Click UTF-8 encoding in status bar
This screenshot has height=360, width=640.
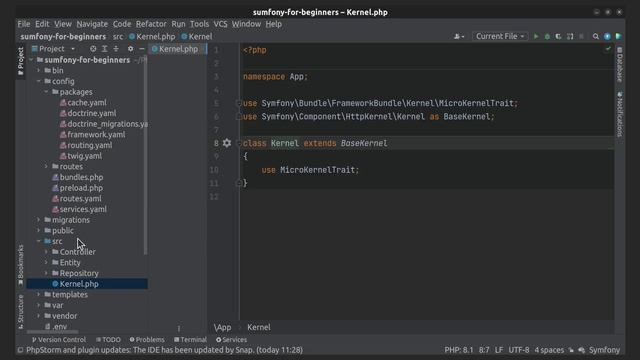coord(519,350)
